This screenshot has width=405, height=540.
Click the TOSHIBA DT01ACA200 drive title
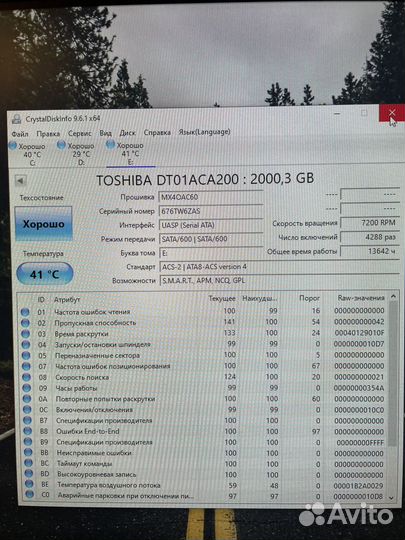click(x=205, y=179)
